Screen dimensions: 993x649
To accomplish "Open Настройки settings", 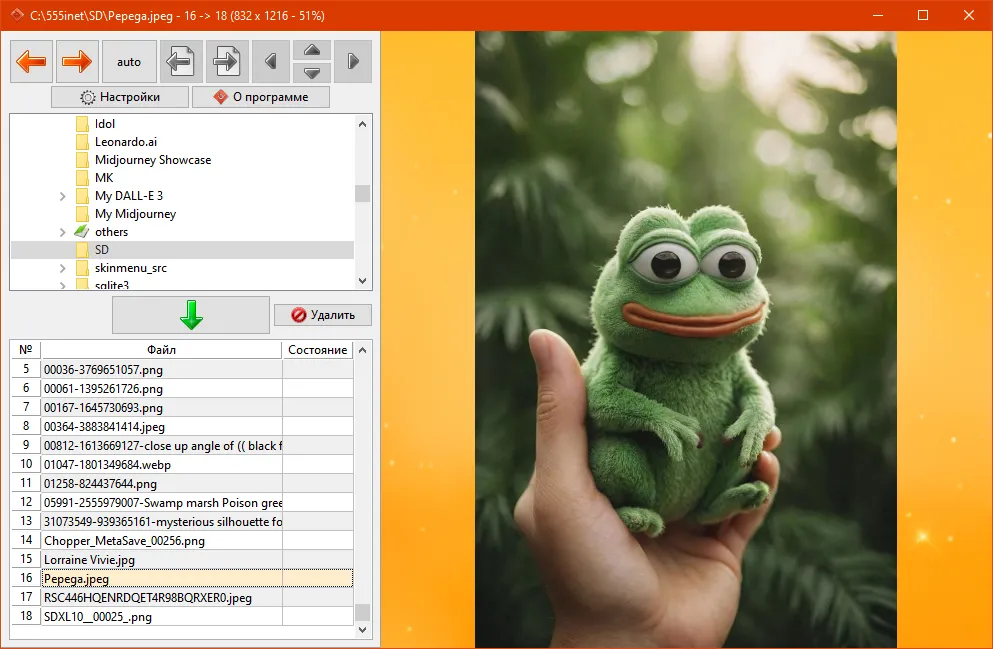I will [x=120, y=97].
